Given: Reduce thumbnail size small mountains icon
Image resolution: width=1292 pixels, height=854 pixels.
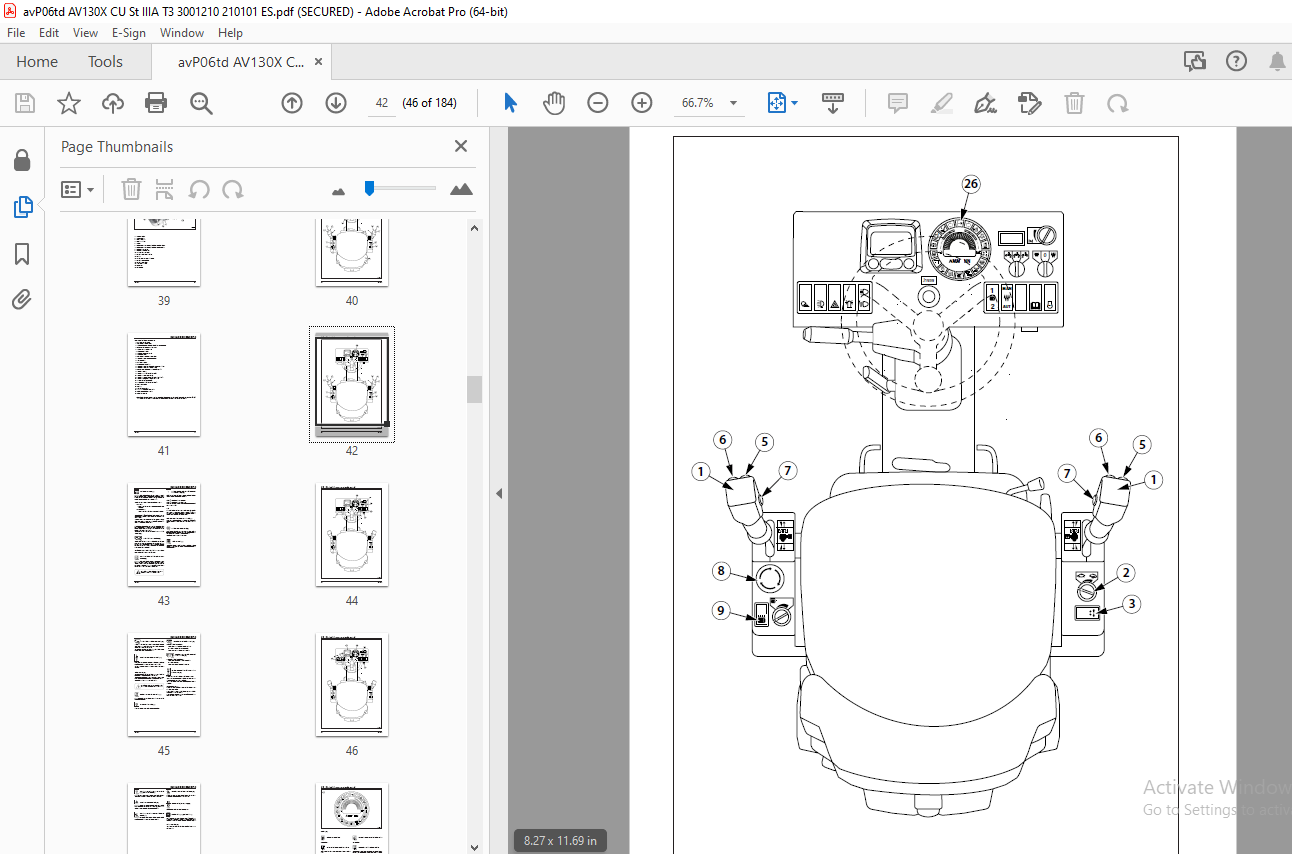Looking at the screenshot, I should click(338, 190).
